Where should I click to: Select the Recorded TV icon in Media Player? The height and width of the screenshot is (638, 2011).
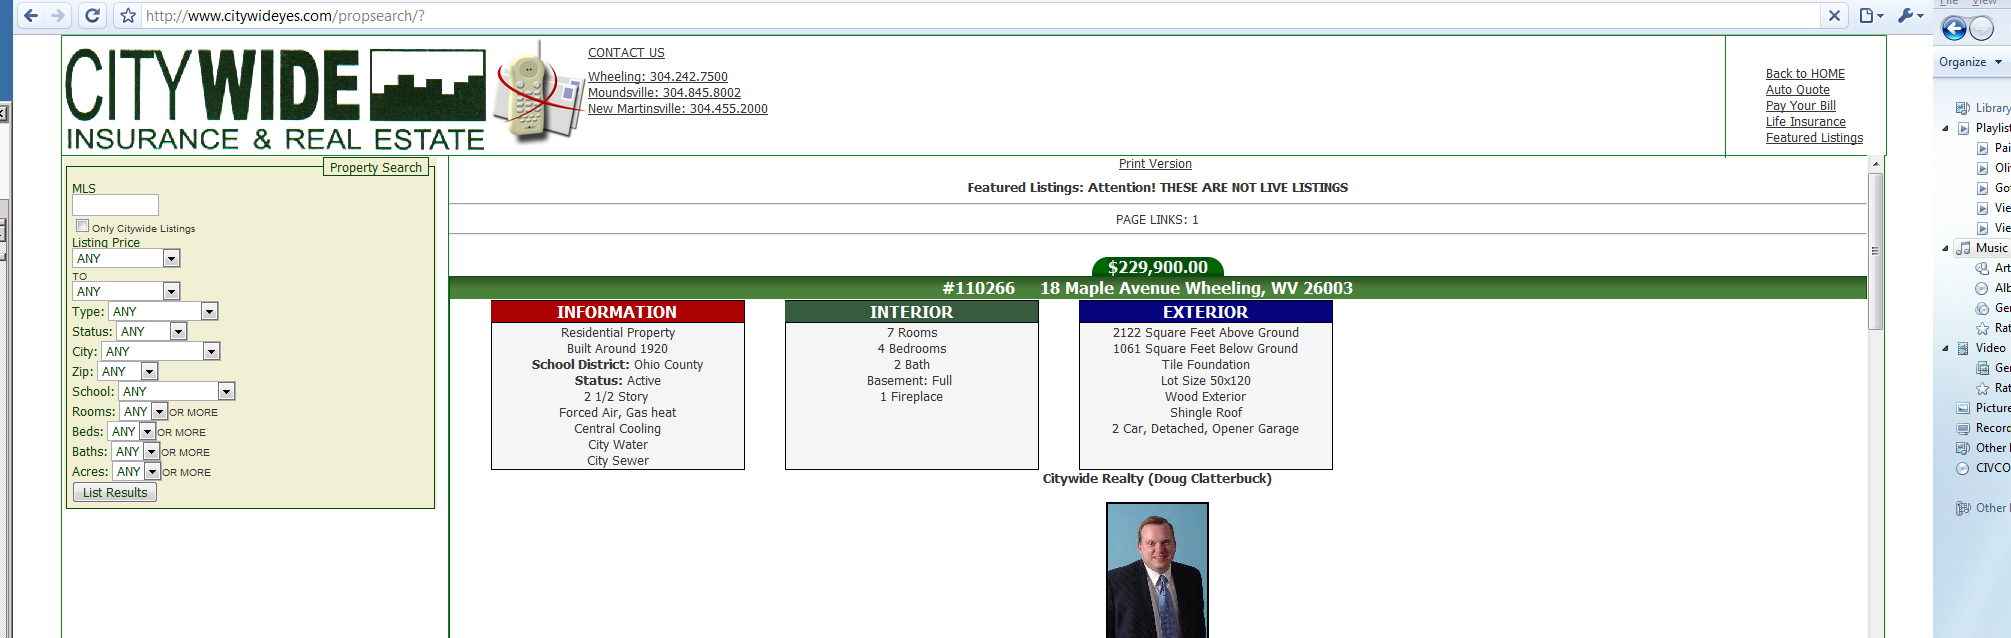click(1963, 428)
